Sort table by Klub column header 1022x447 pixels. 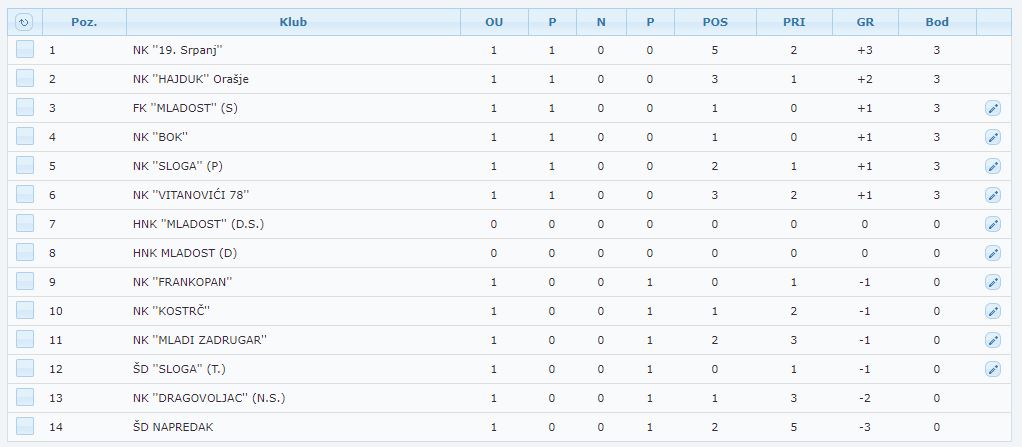click(x=293, y=22)
